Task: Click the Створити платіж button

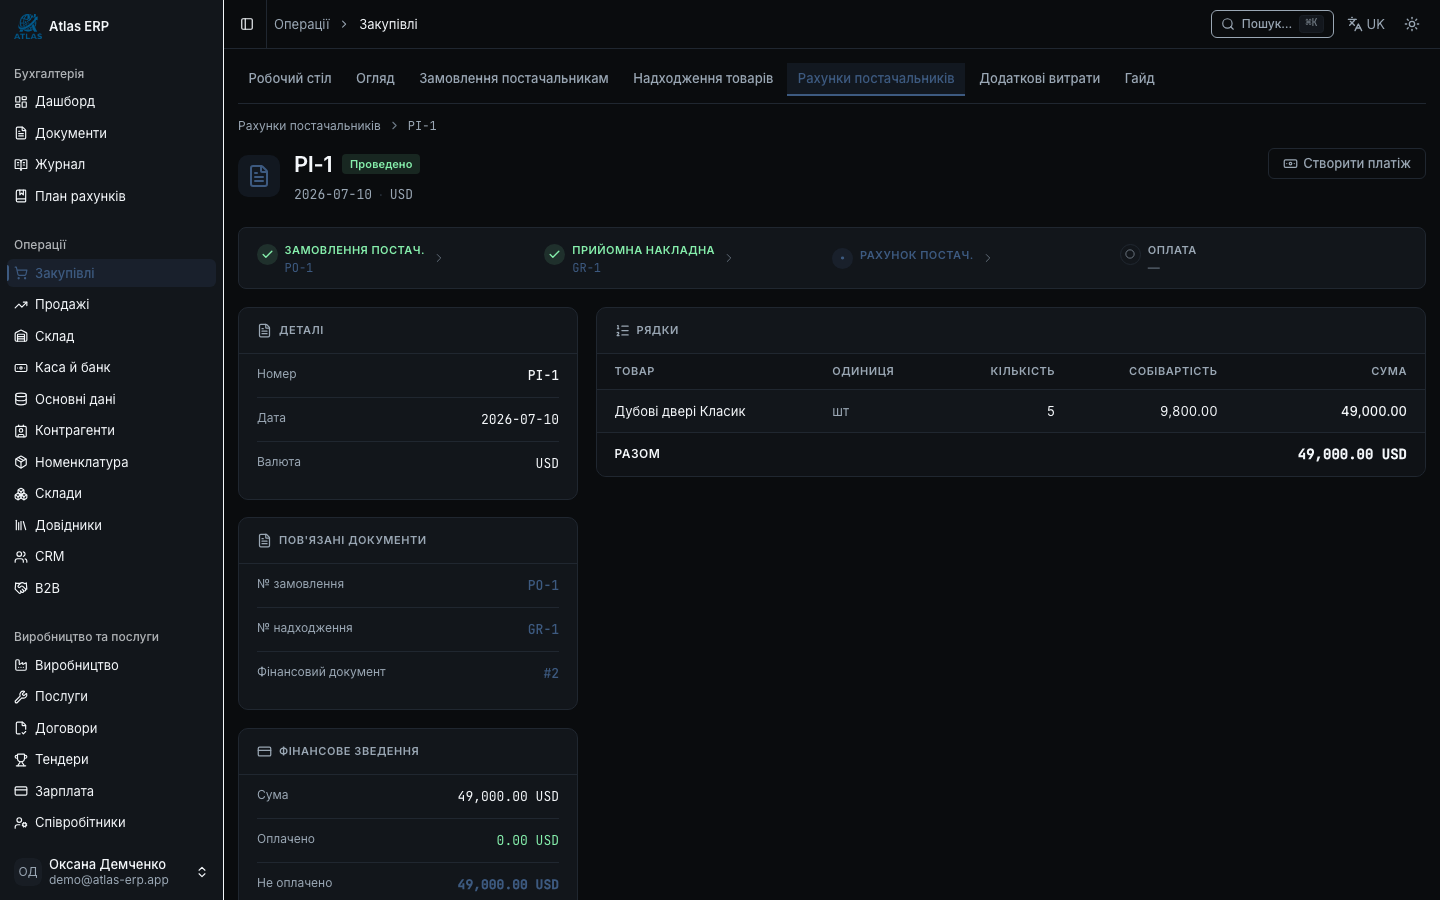Action: click(x=1346, y=163)
